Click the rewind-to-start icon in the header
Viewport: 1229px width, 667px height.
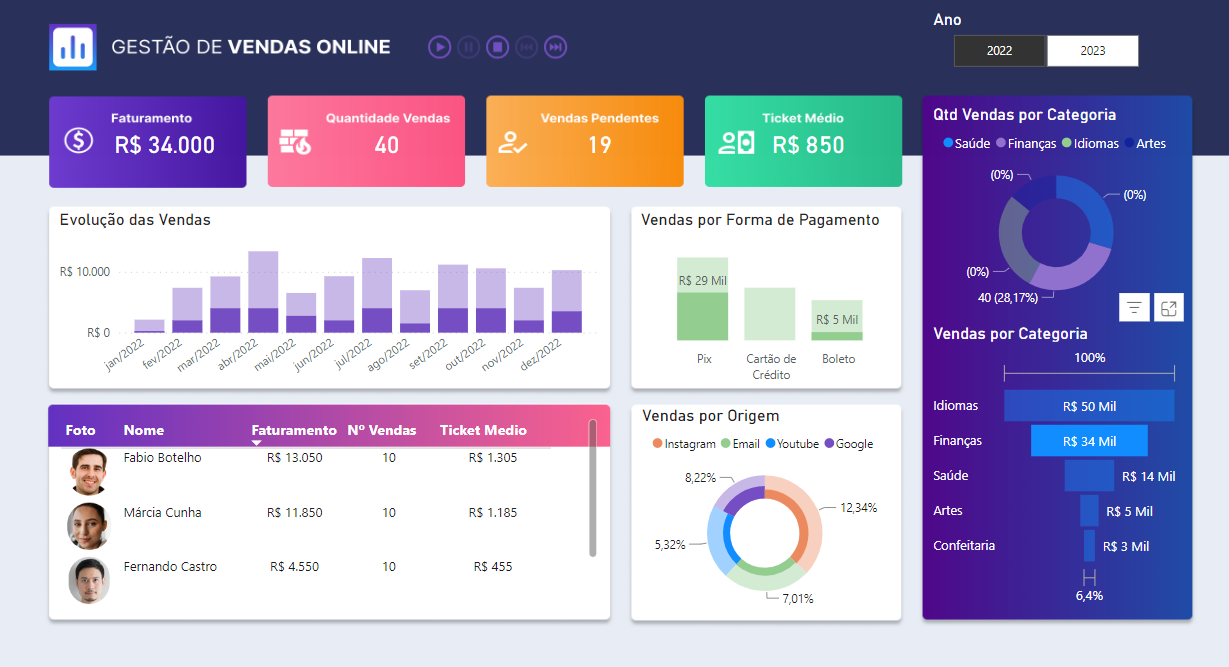526,47
